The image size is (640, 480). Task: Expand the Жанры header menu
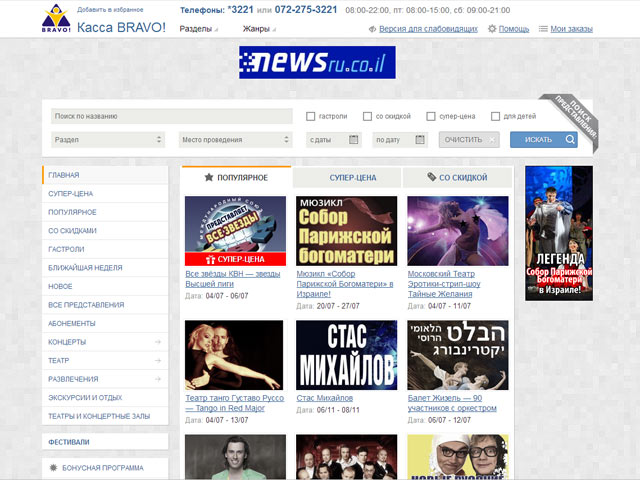pos(259,29)
